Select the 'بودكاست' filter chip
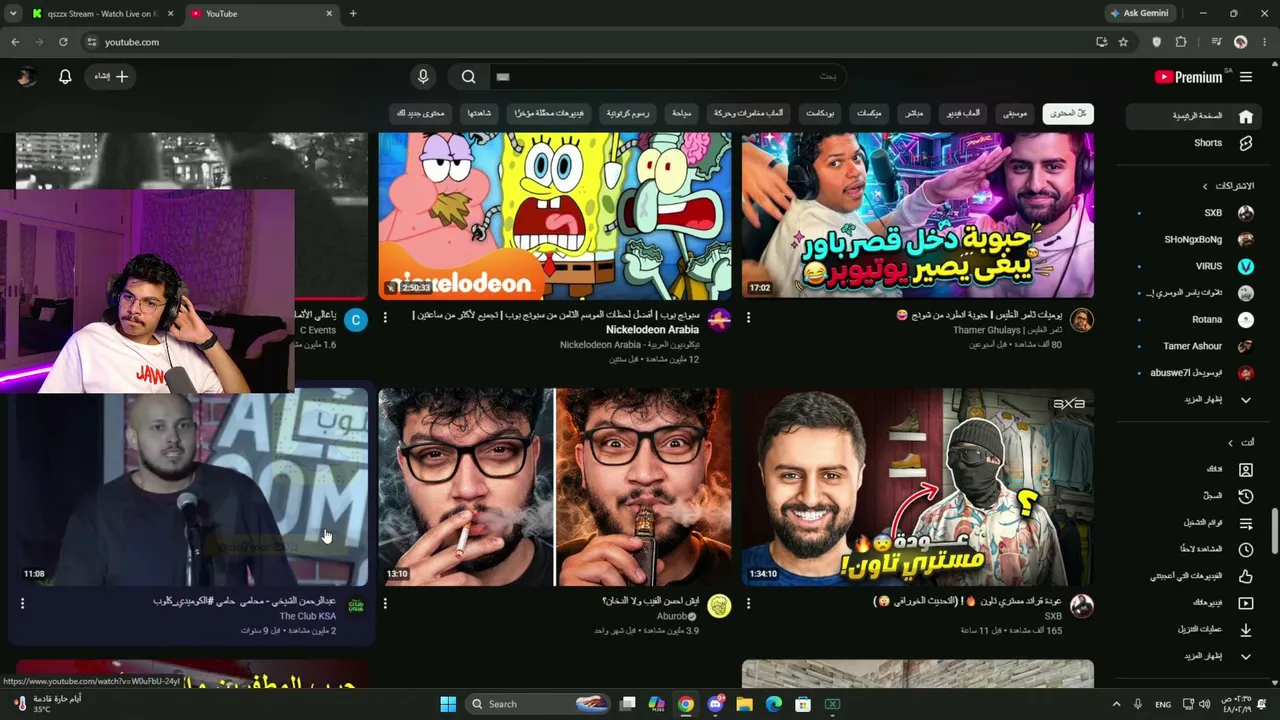This screenshot has height=720, width=1280. [820, 114]
